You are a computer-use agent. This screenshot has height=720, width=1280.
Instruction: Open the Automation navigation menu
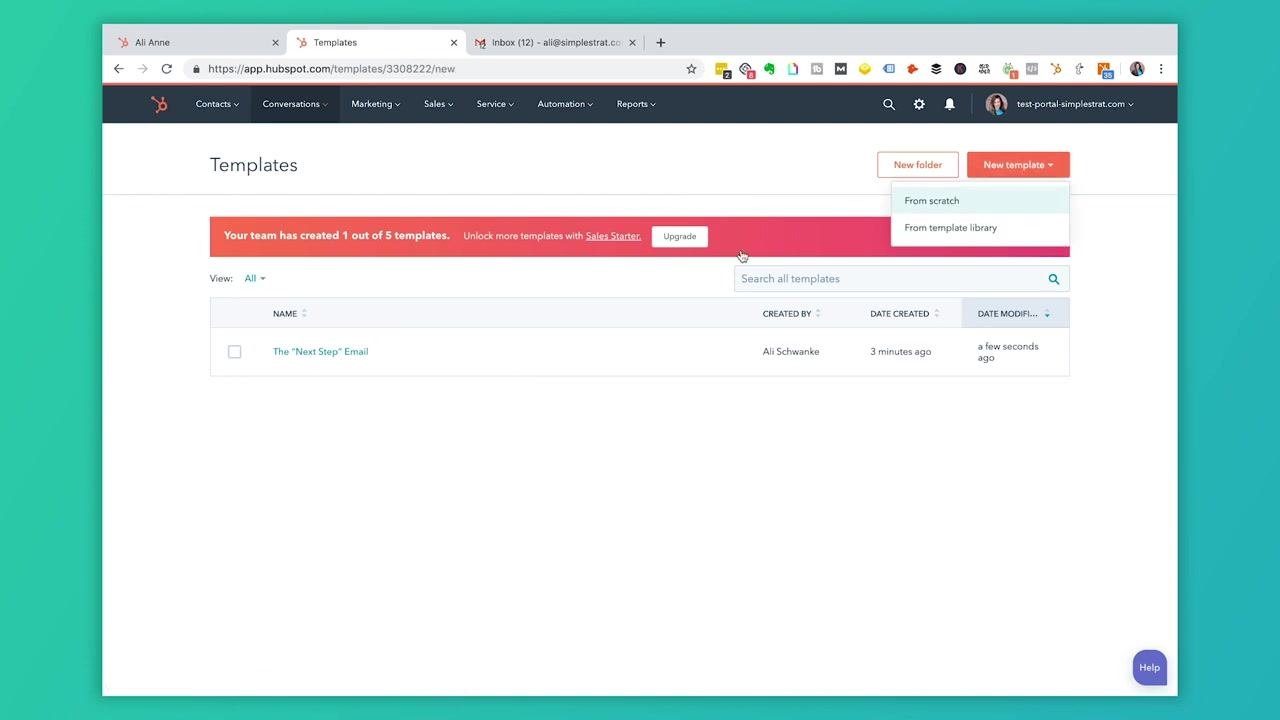(x=565, y=104)
